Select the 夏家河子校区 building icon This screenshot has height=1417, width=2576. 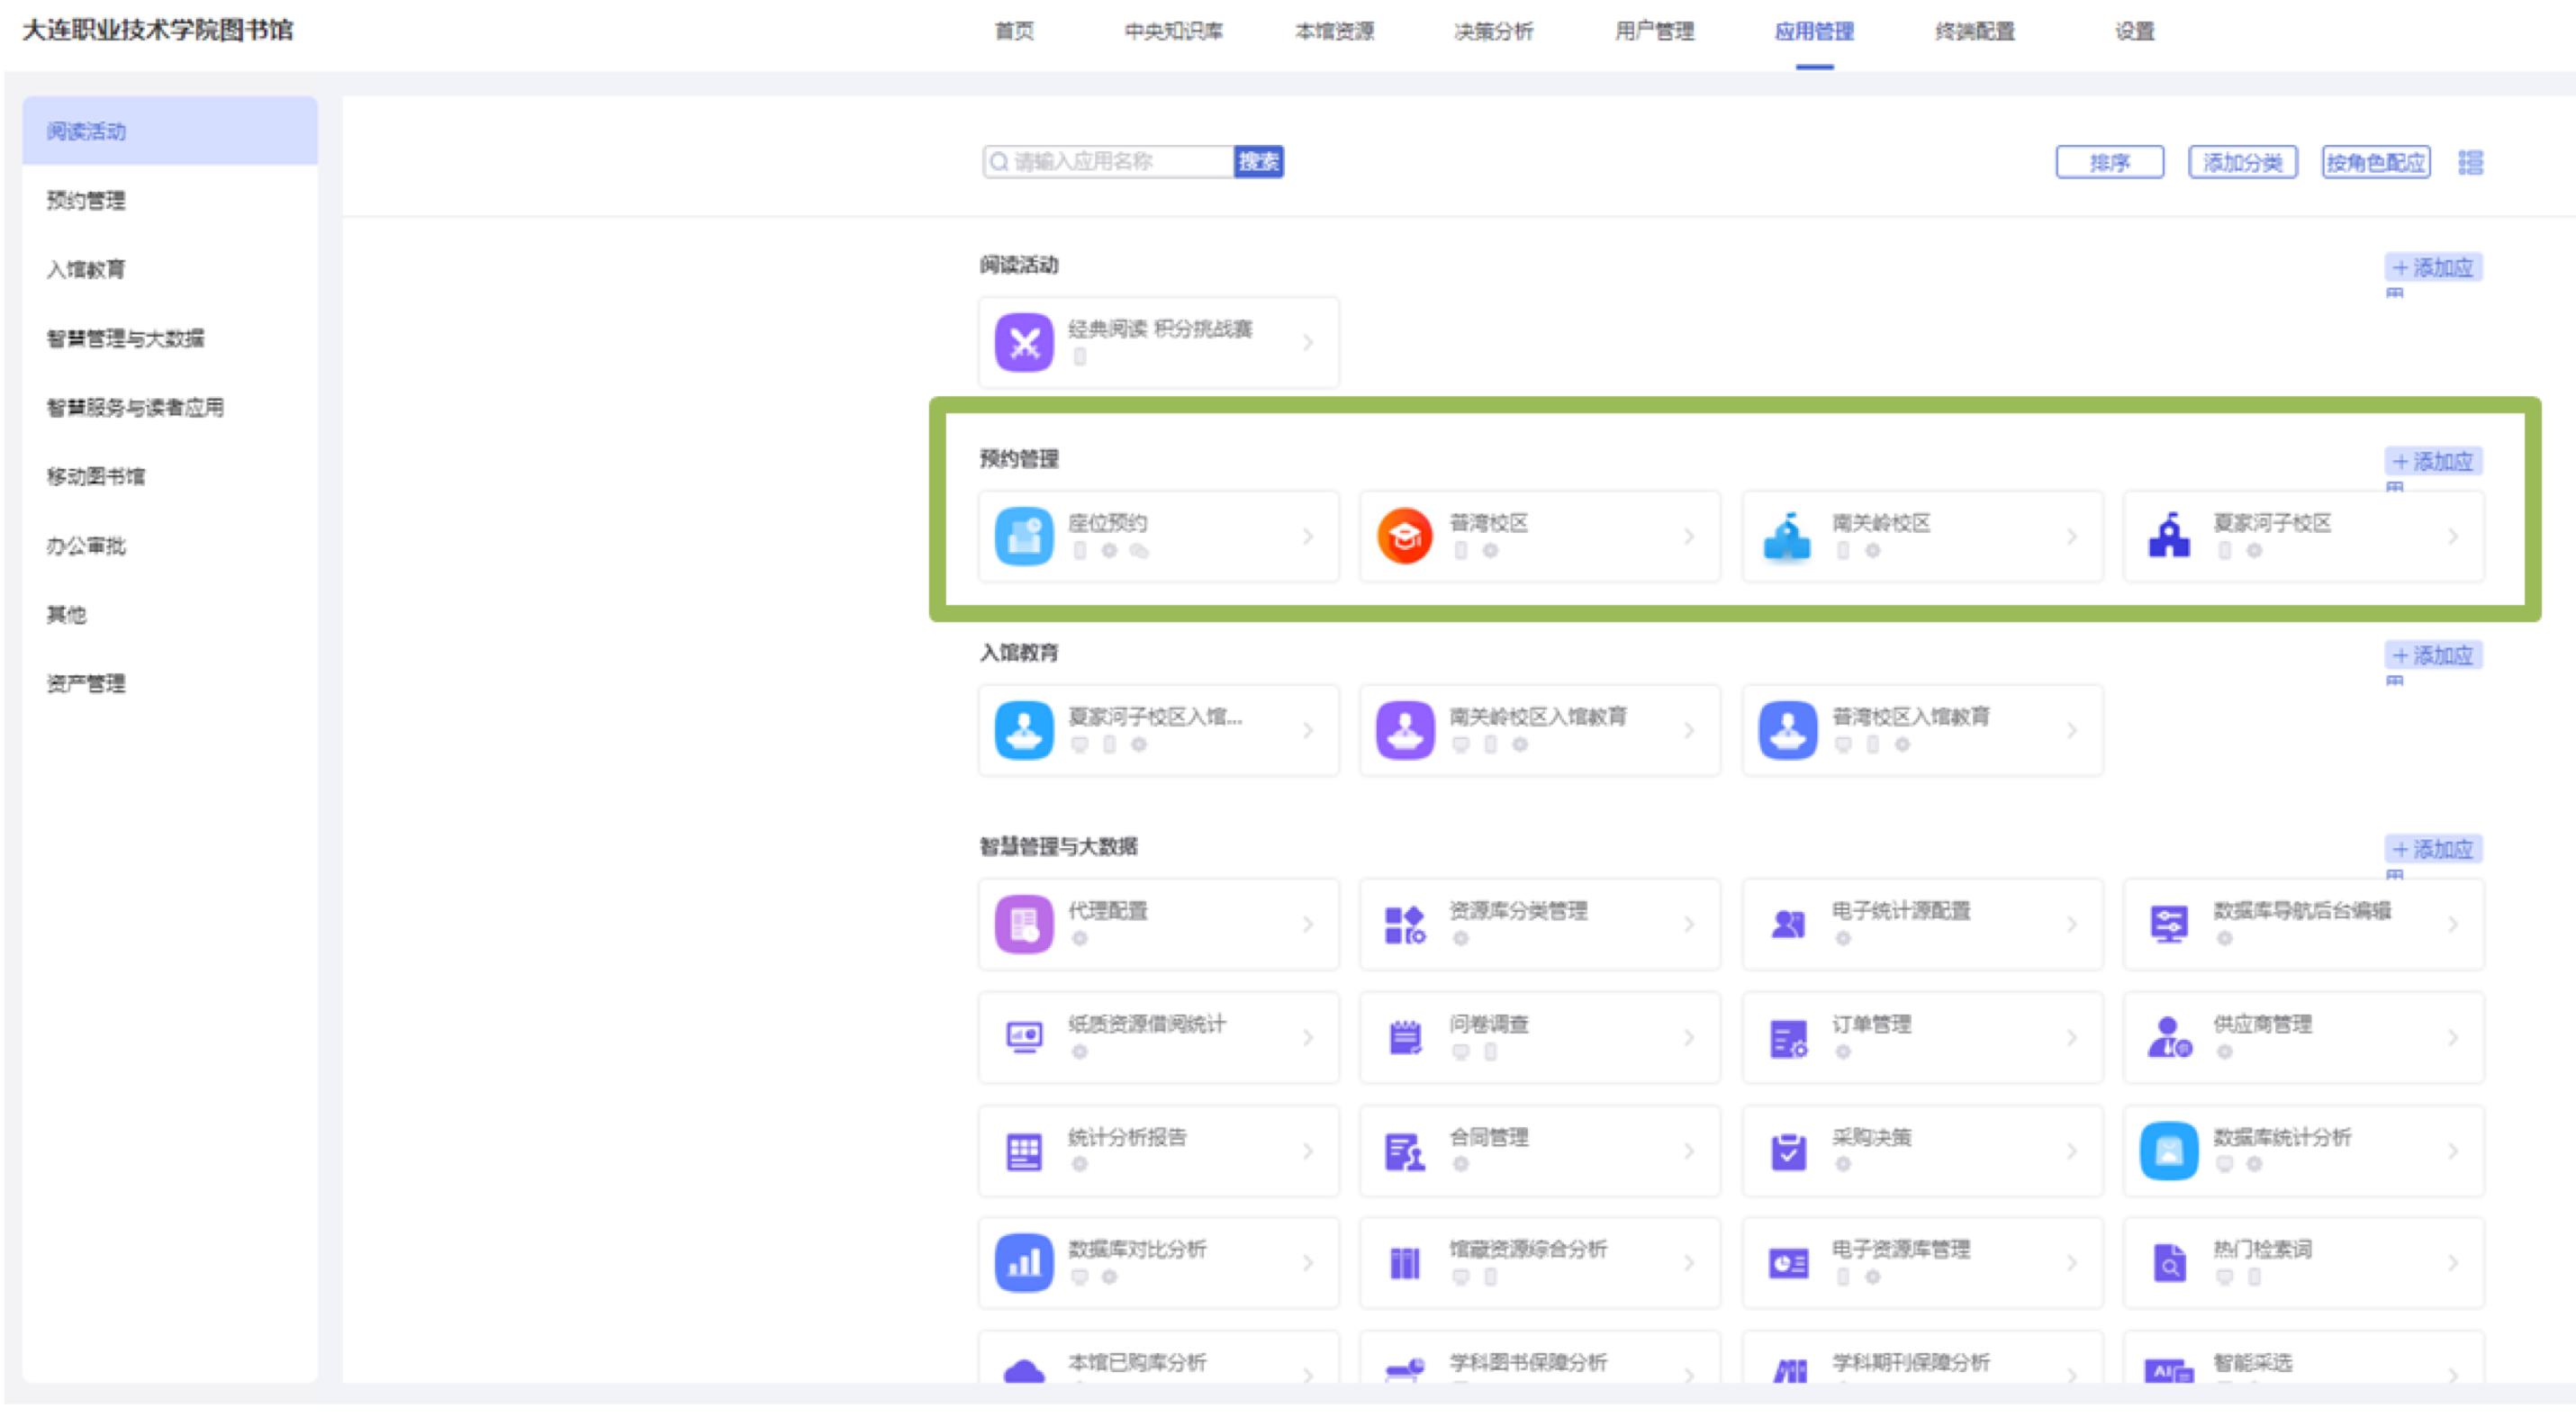pos(2168,537)
